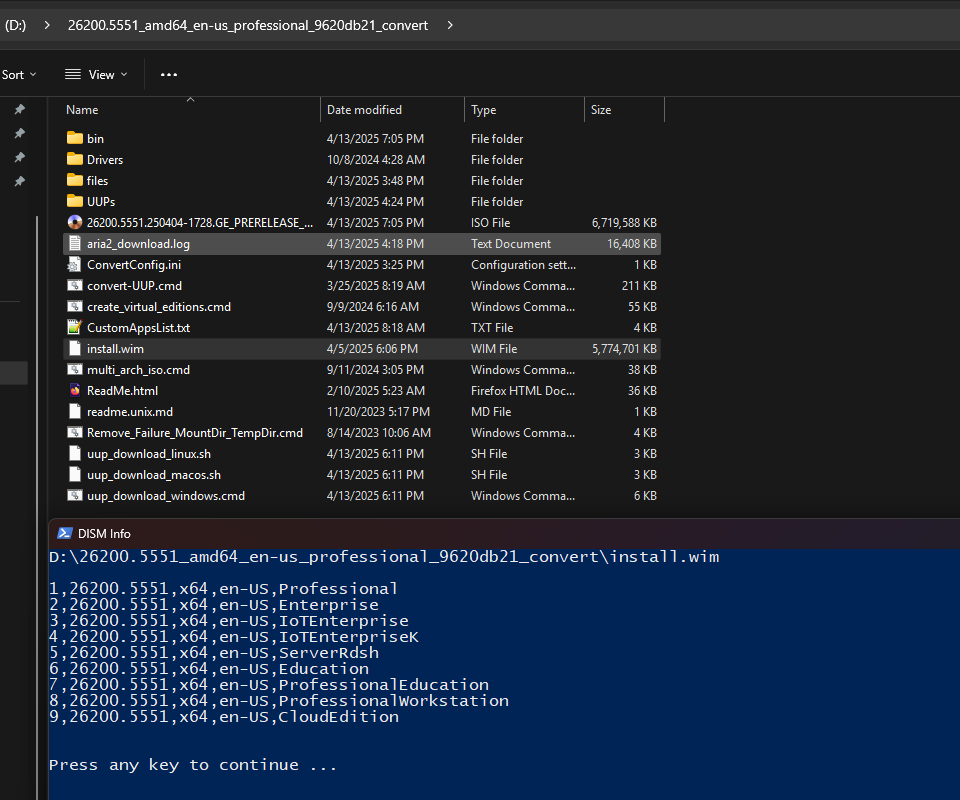This screenshot has width=960, height=800.
Task: Click the 10/8/2024 4:28 AM date cell
Action: 375,160
